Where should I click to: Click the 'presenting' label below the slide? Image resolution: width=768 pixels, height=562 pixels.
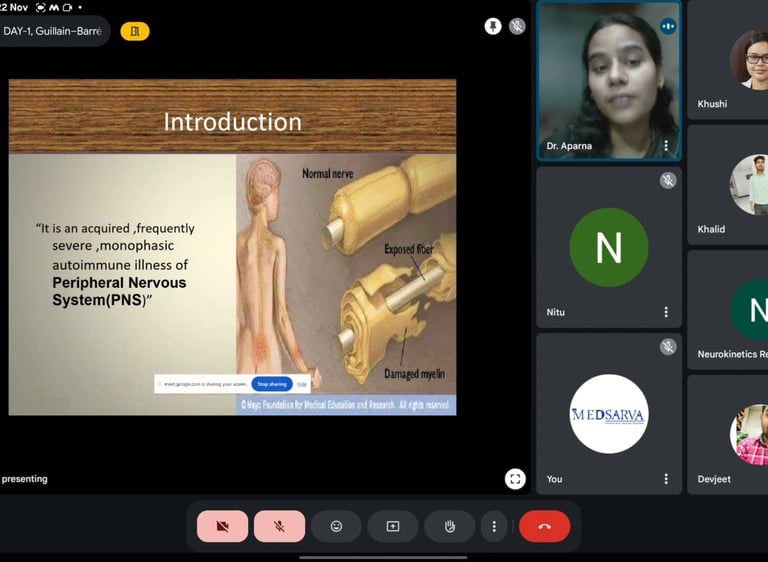pos(24,479)
